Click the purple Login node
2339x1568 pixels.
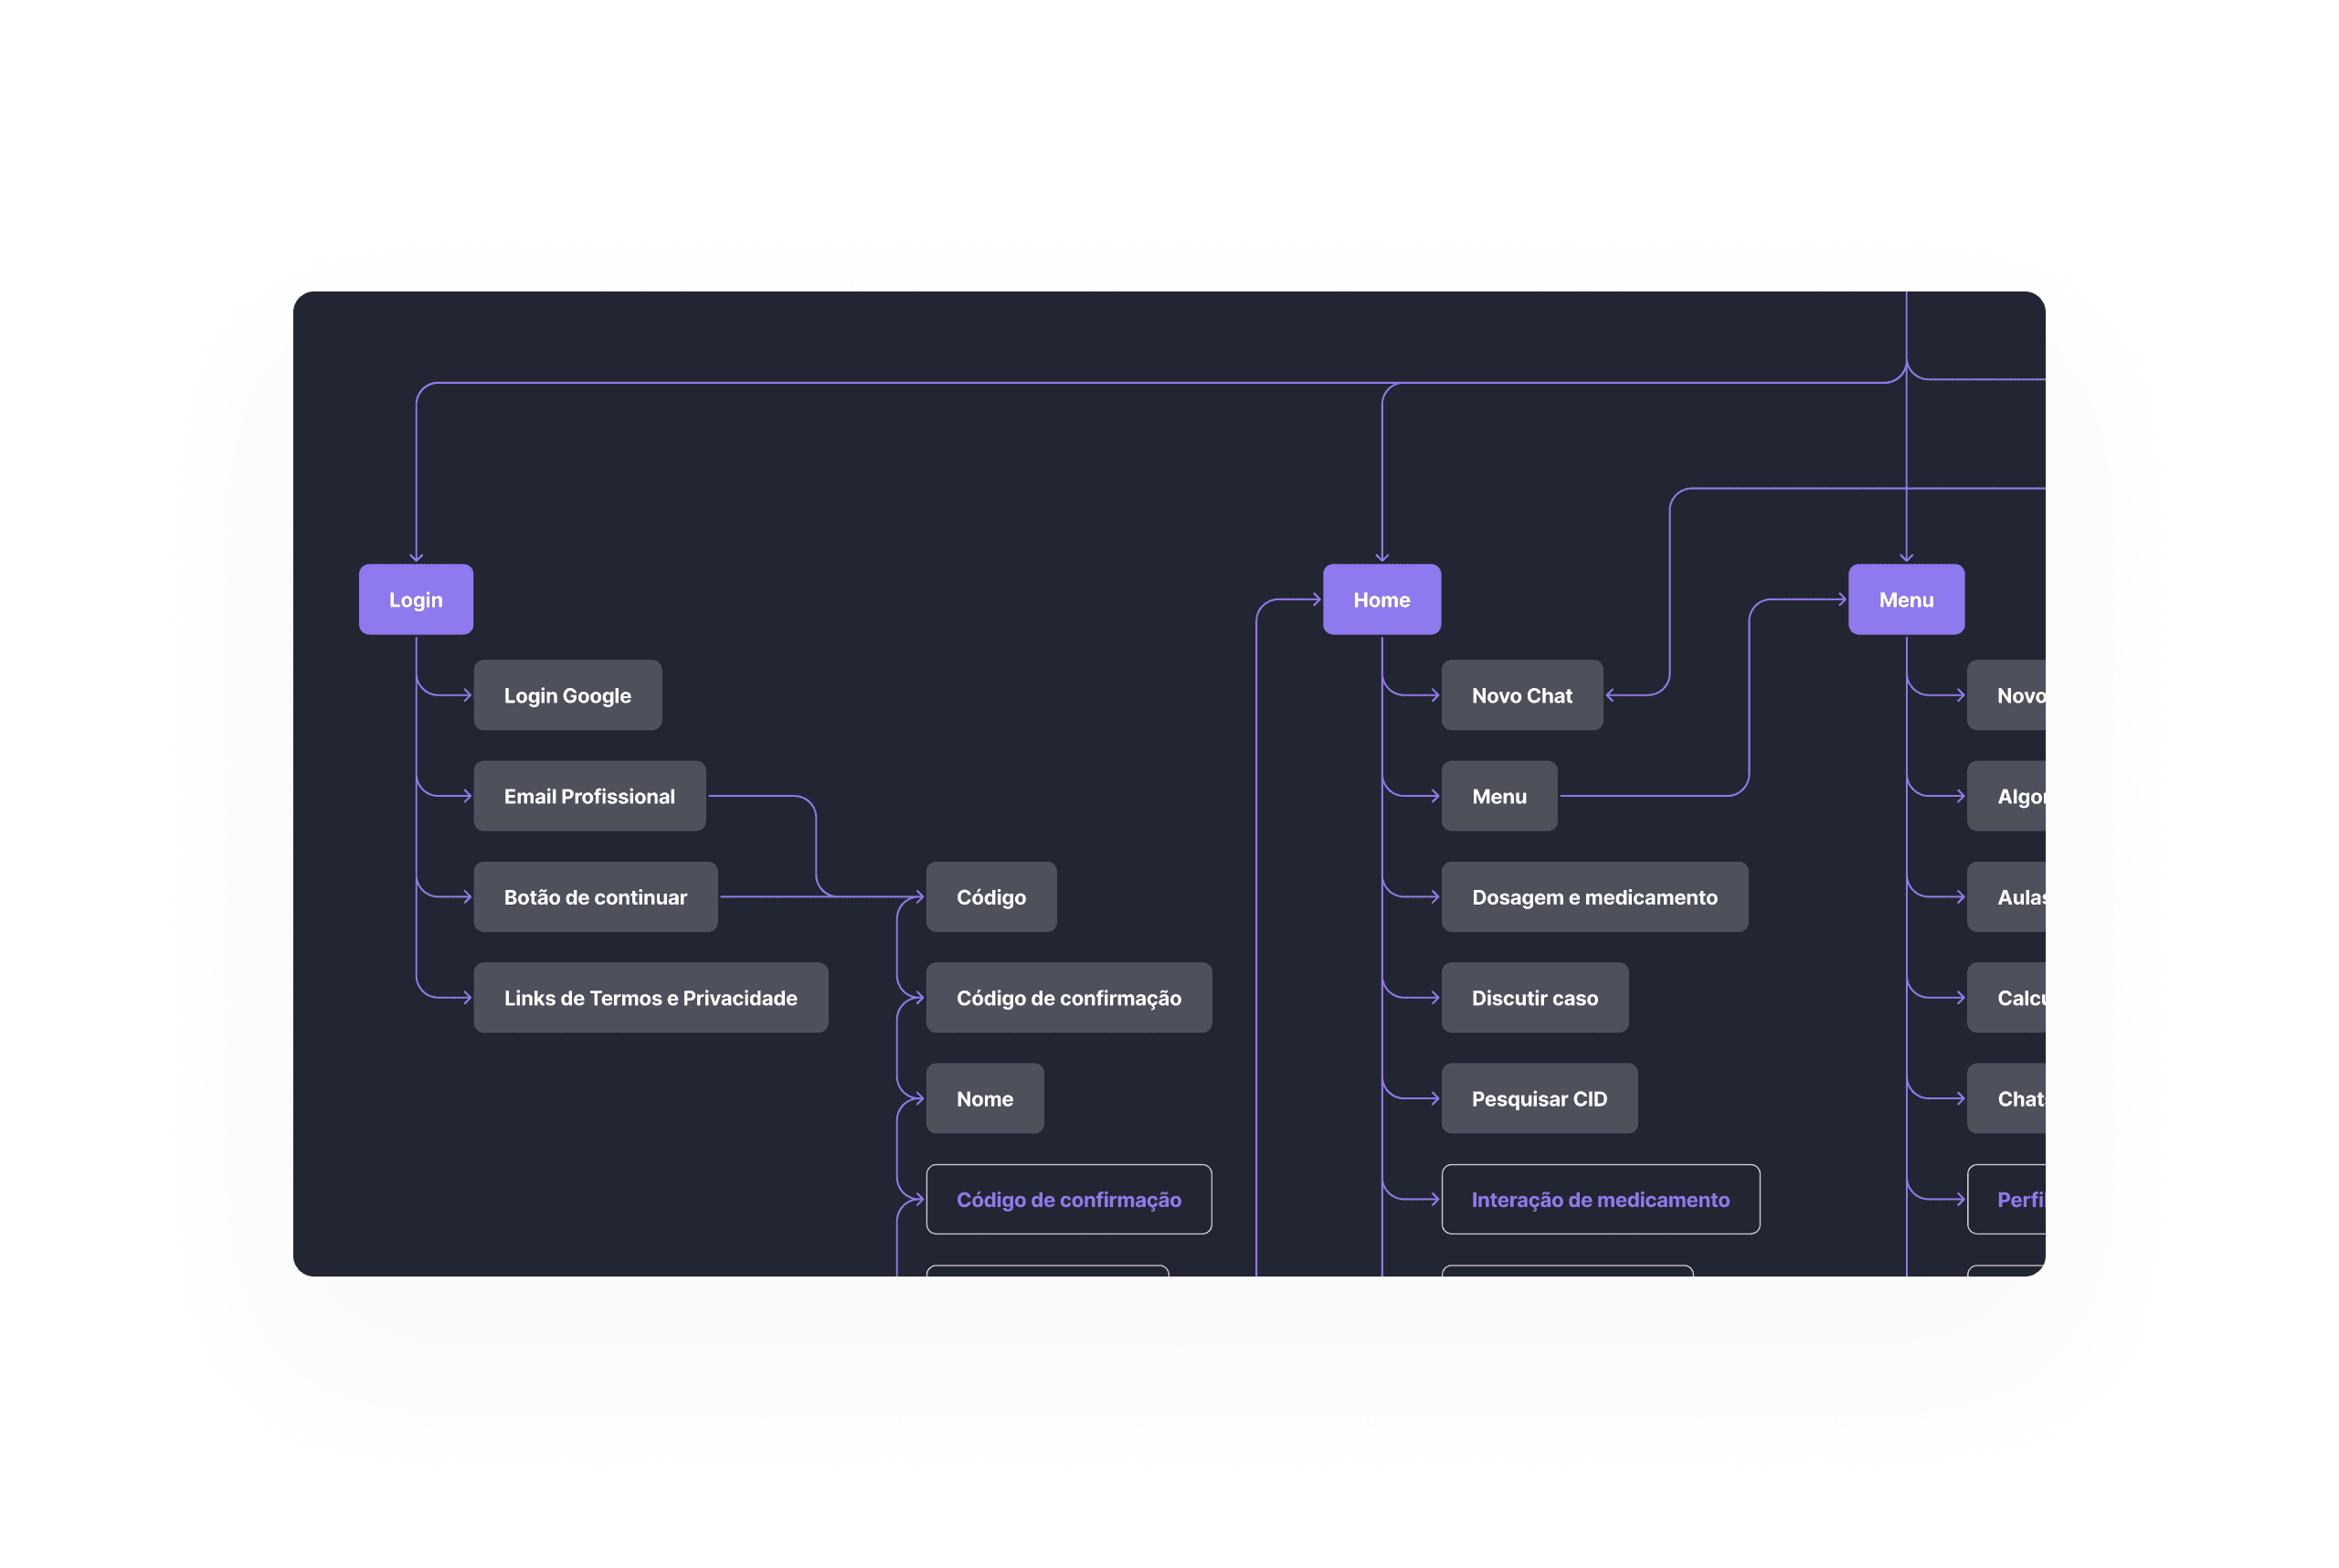pos(415,599)
